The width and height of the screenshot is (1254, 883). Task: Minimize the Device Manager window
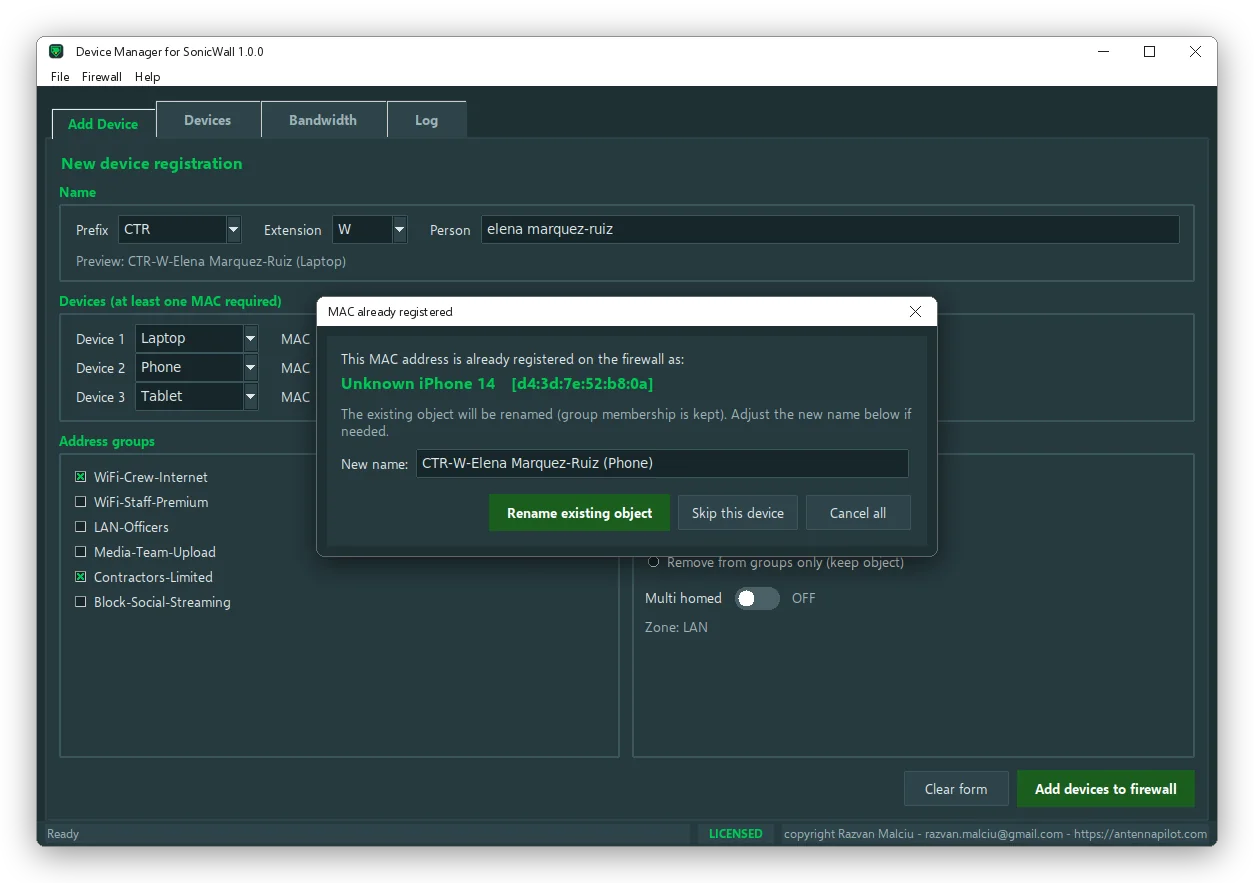click(1104, 52)
